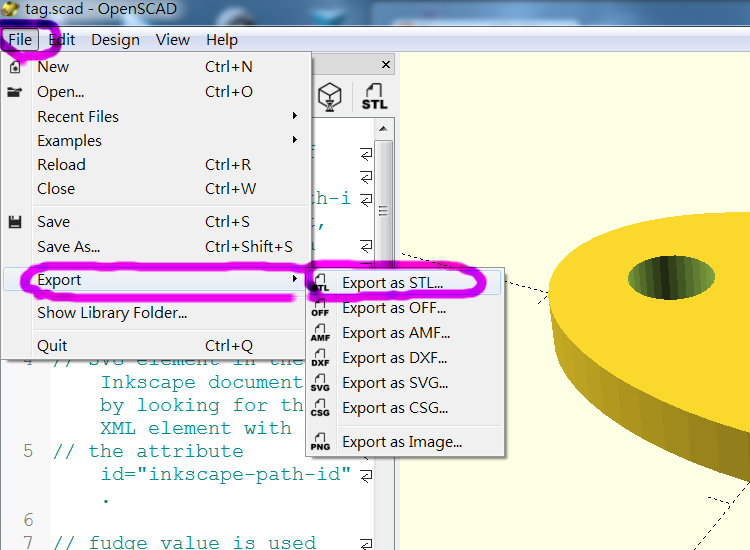Image resolution: width=750 pixels, height=550 pixels.
Task: Expand the Recent Files submenu
Action: (x=156, y=117)
